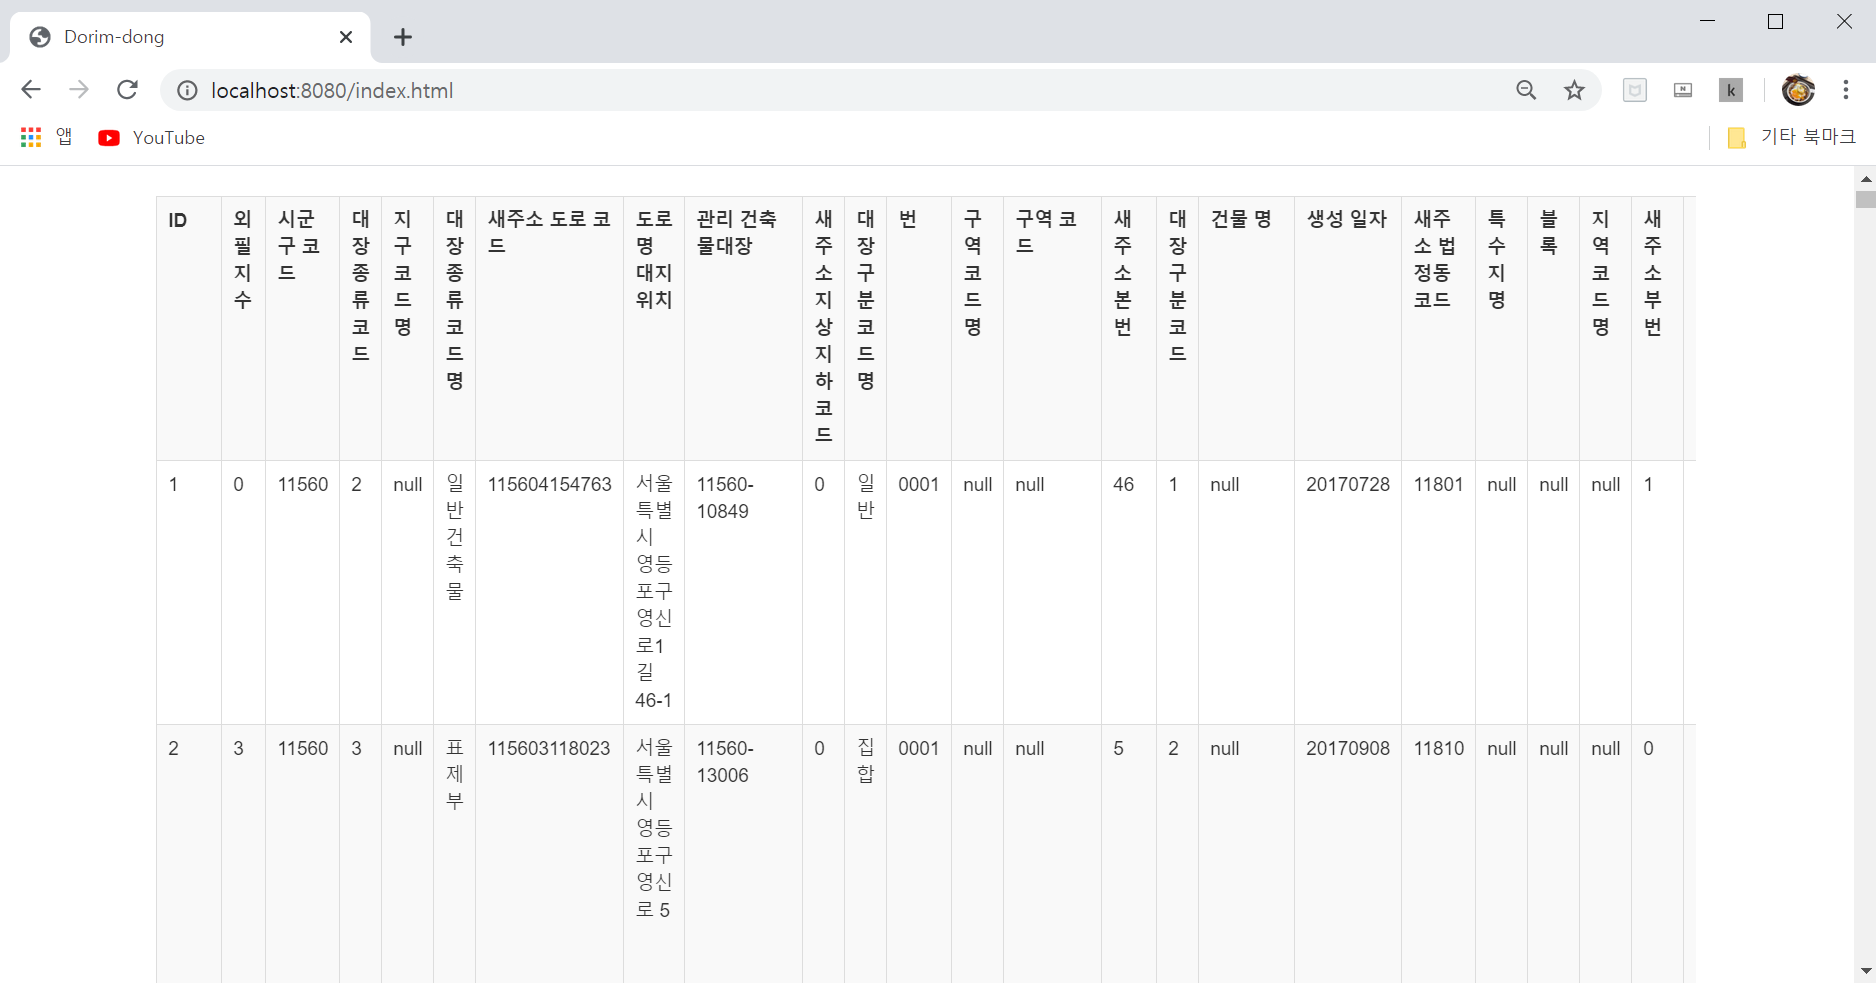Reload the index.html page
The image size is (1876, 983).
pos(127,90)
